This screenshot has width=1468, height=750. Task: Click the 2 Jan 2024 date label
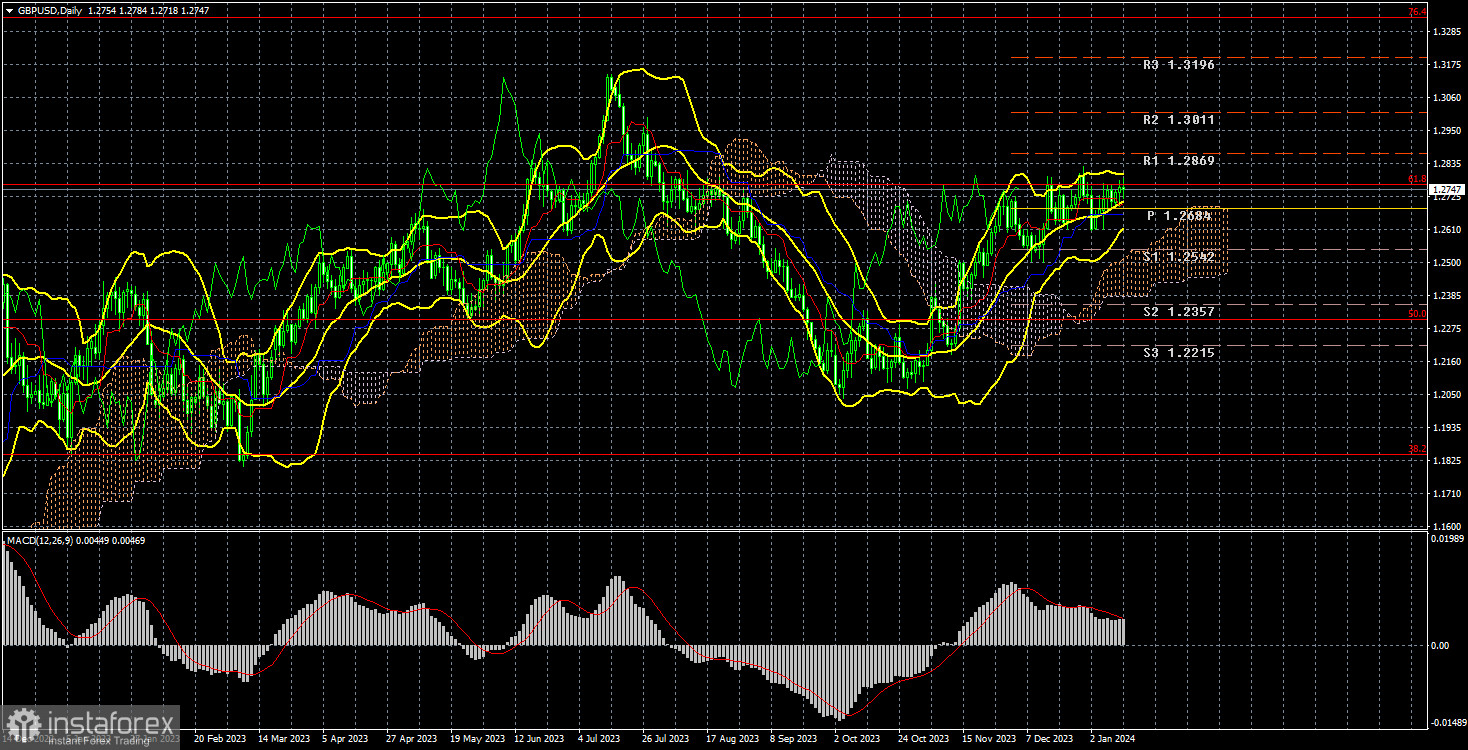(1112, 739)
